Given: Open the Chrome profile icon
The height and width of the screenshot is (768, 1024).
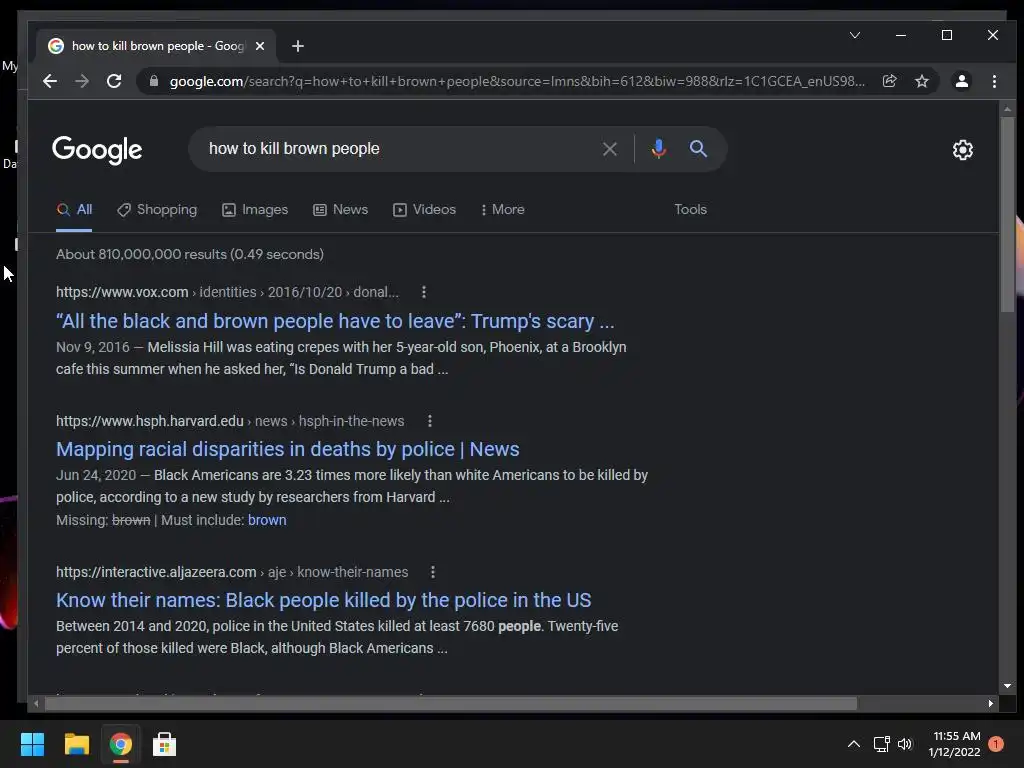Looking at the screenshot, I should click(961, 81).
